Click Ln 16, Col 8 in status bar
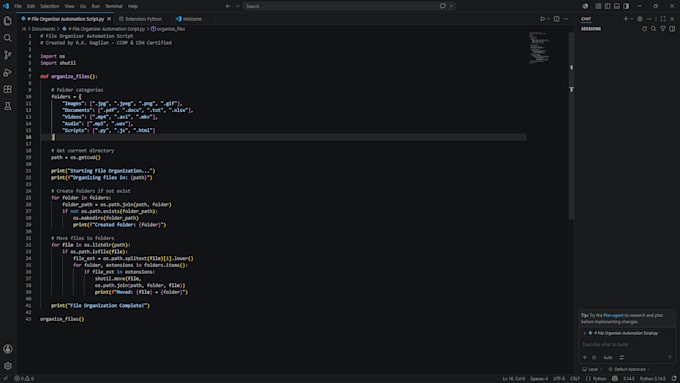The width and height of the screenshot is (680, 383). tap(513, 379)
